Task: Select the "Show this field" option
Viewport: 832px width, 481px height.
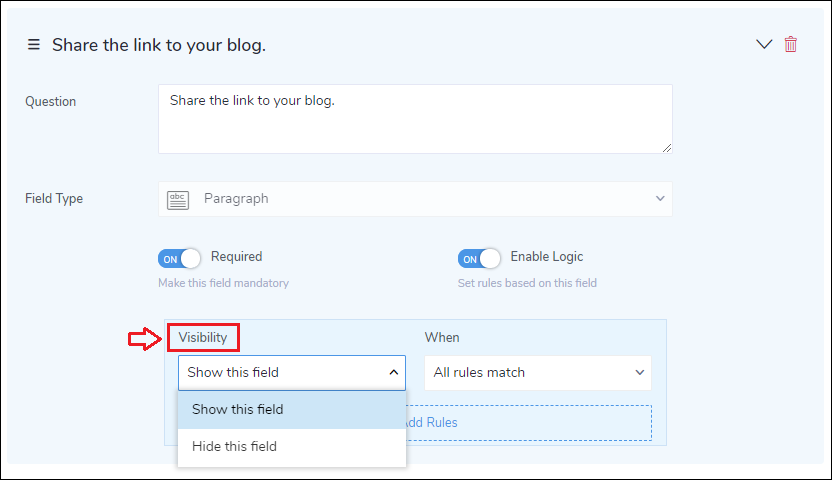Action: pos(238,409)
